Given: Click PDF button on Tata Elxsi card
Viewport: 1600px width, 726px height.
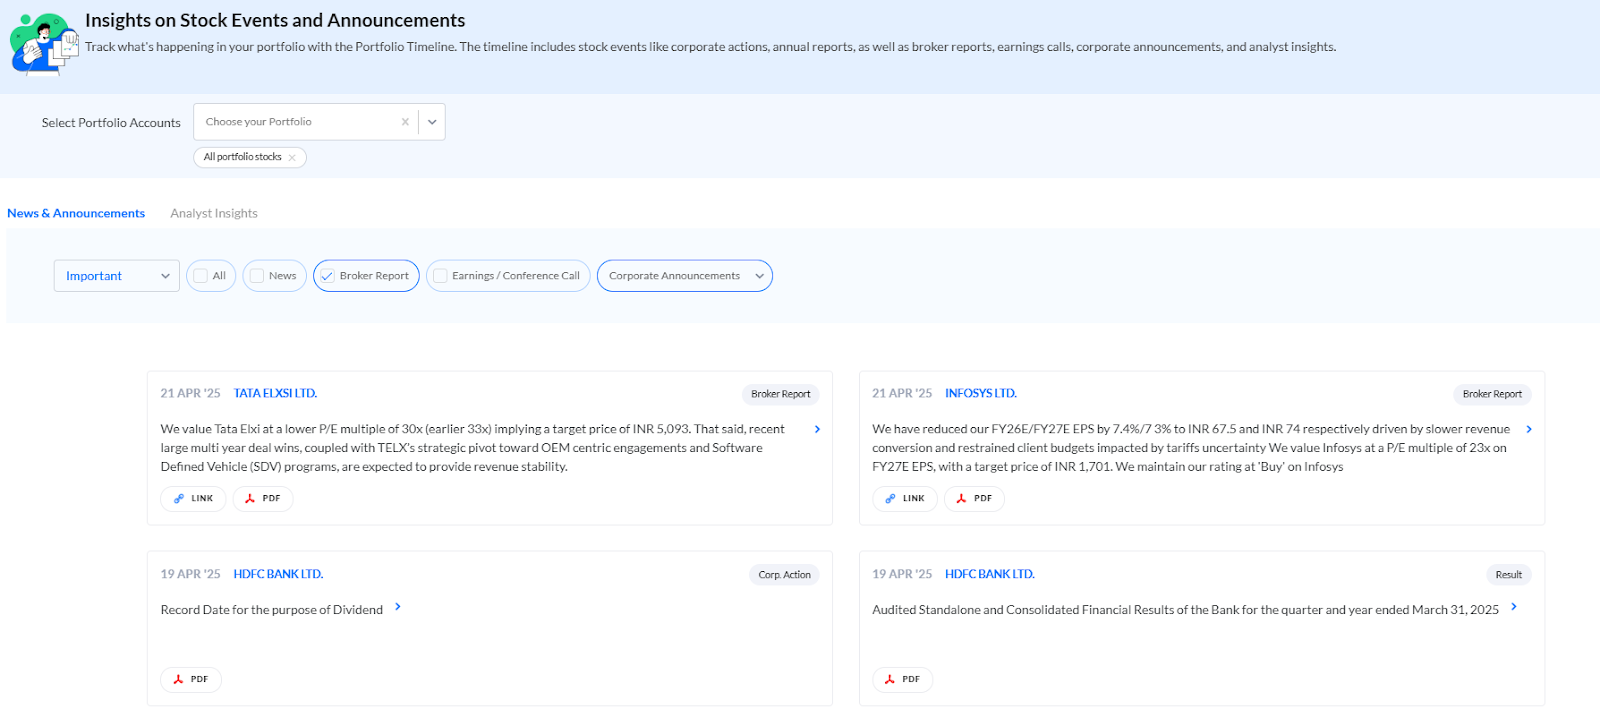Looking at the screenshot, I should tap(263, 498).
